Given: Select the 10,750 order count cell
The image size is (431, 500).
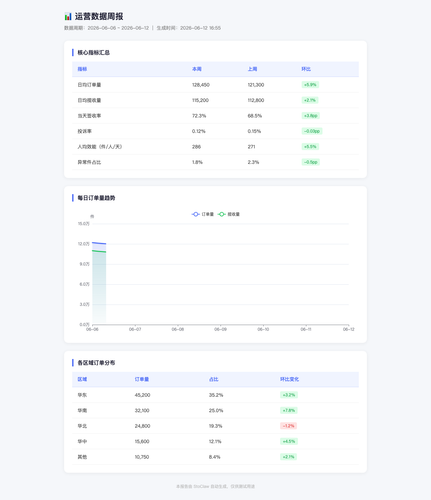Looking at the screenshot, I should click(142, 457).
